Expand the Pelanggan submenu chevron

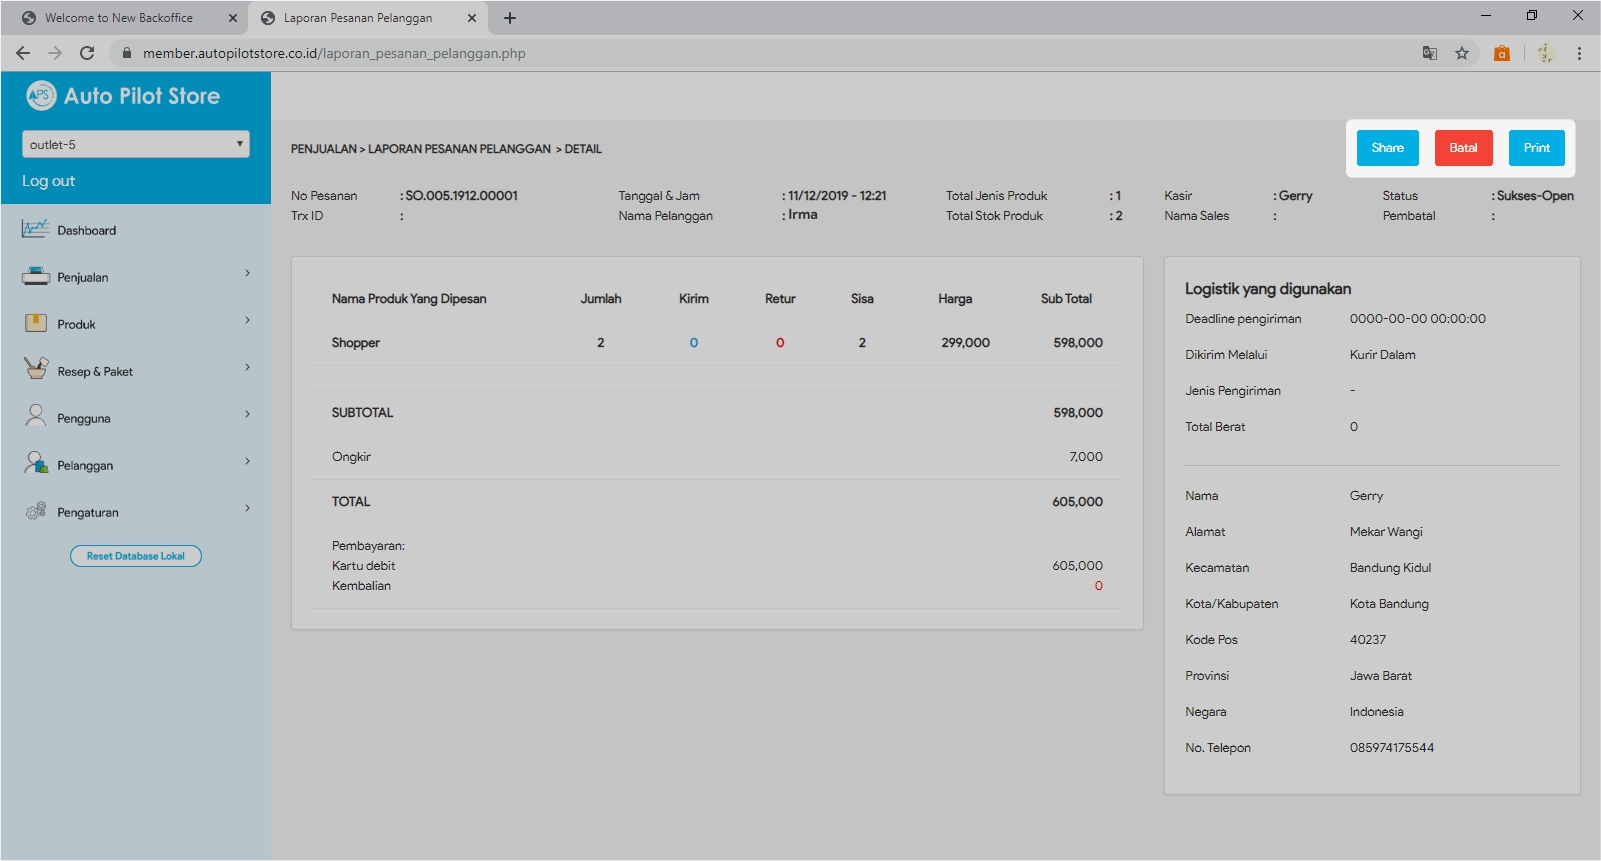(x=247, y=461)
